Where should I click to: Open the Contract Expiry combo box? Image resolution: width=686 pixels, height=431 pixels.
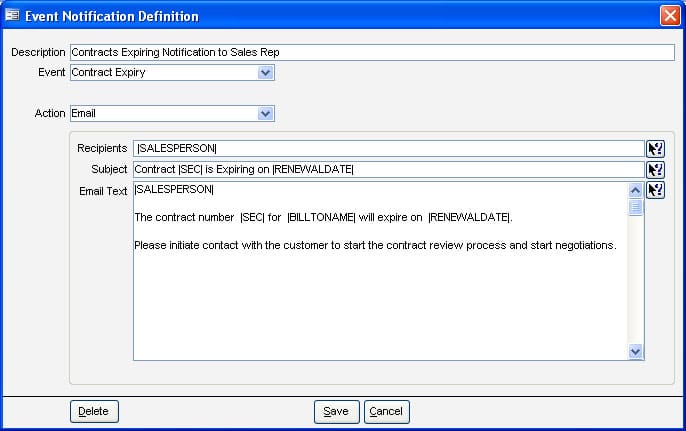(172, 73)
